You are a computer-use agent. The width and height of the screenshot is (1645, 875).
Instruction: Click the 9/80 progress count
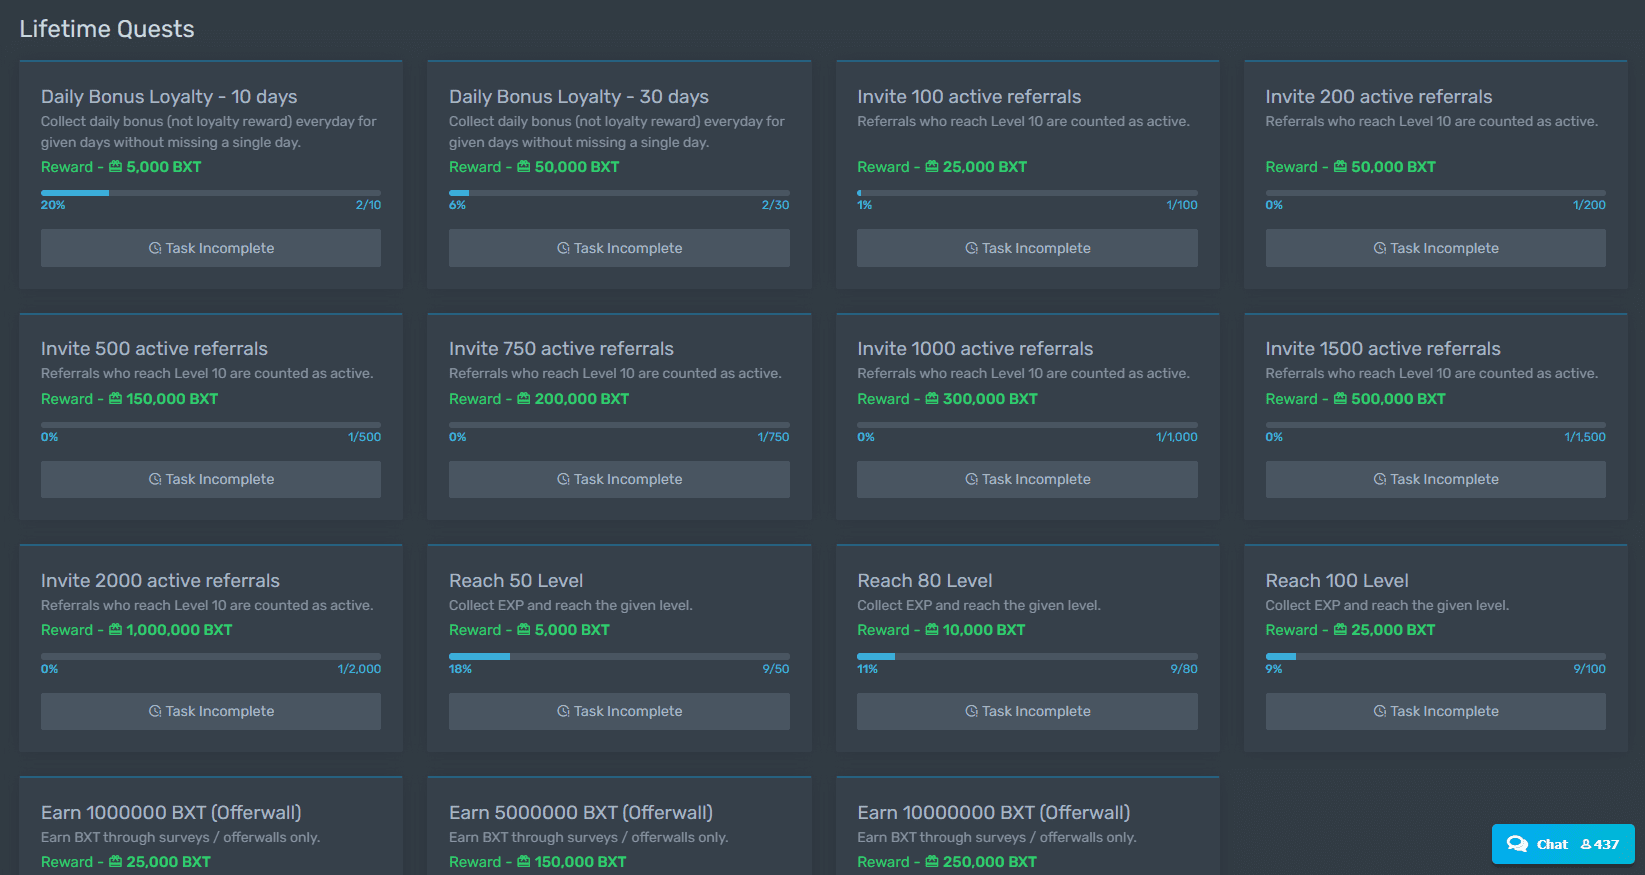pyautogui.click(x=1184, y=669)
